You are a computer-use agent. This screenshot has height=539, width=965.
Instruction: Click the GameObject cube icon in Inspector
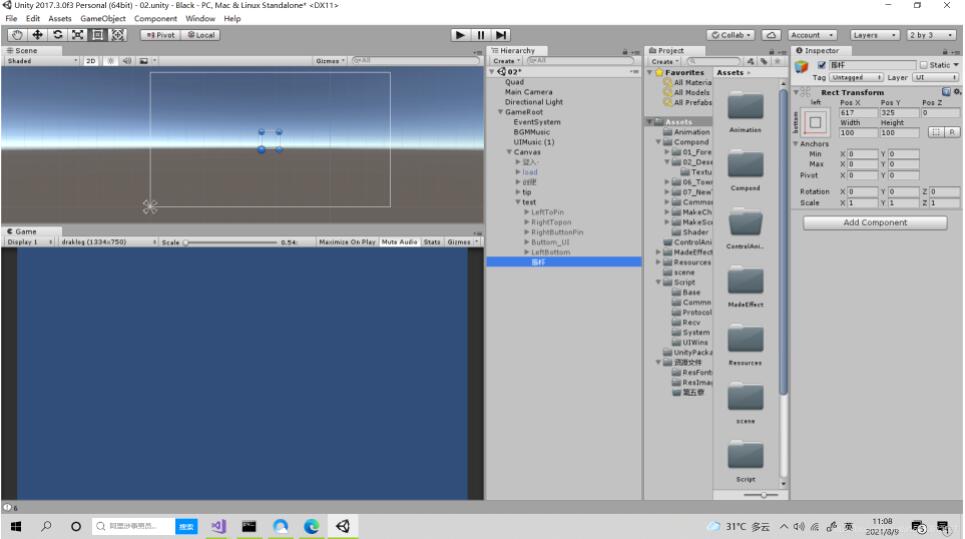(x=801, y=66)
